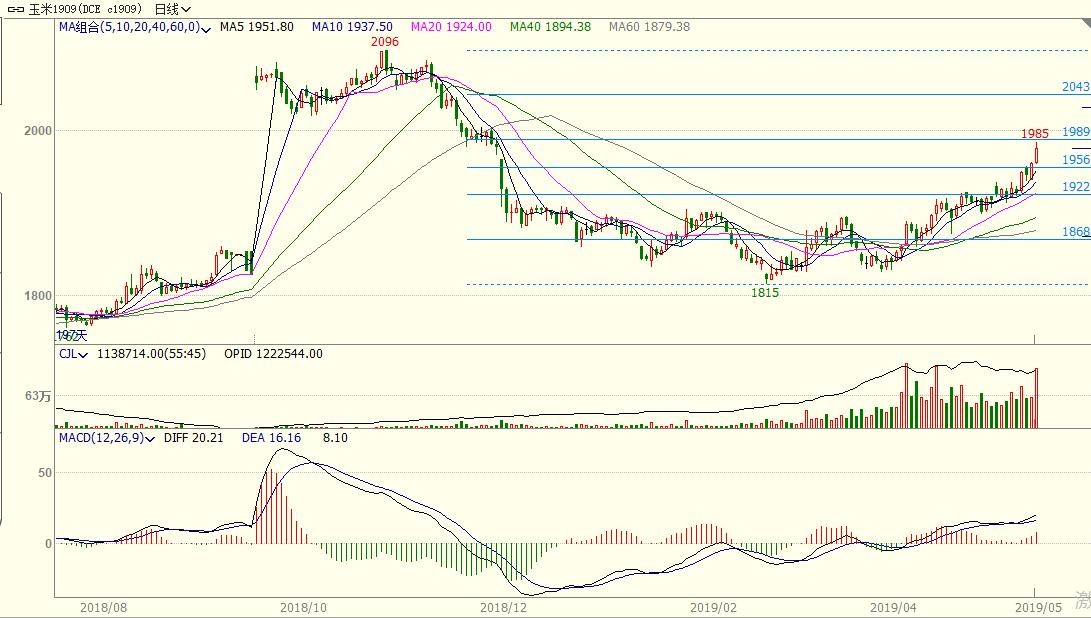
Task: Select the 1922 retracement level label
Action: pos(1075,187)
